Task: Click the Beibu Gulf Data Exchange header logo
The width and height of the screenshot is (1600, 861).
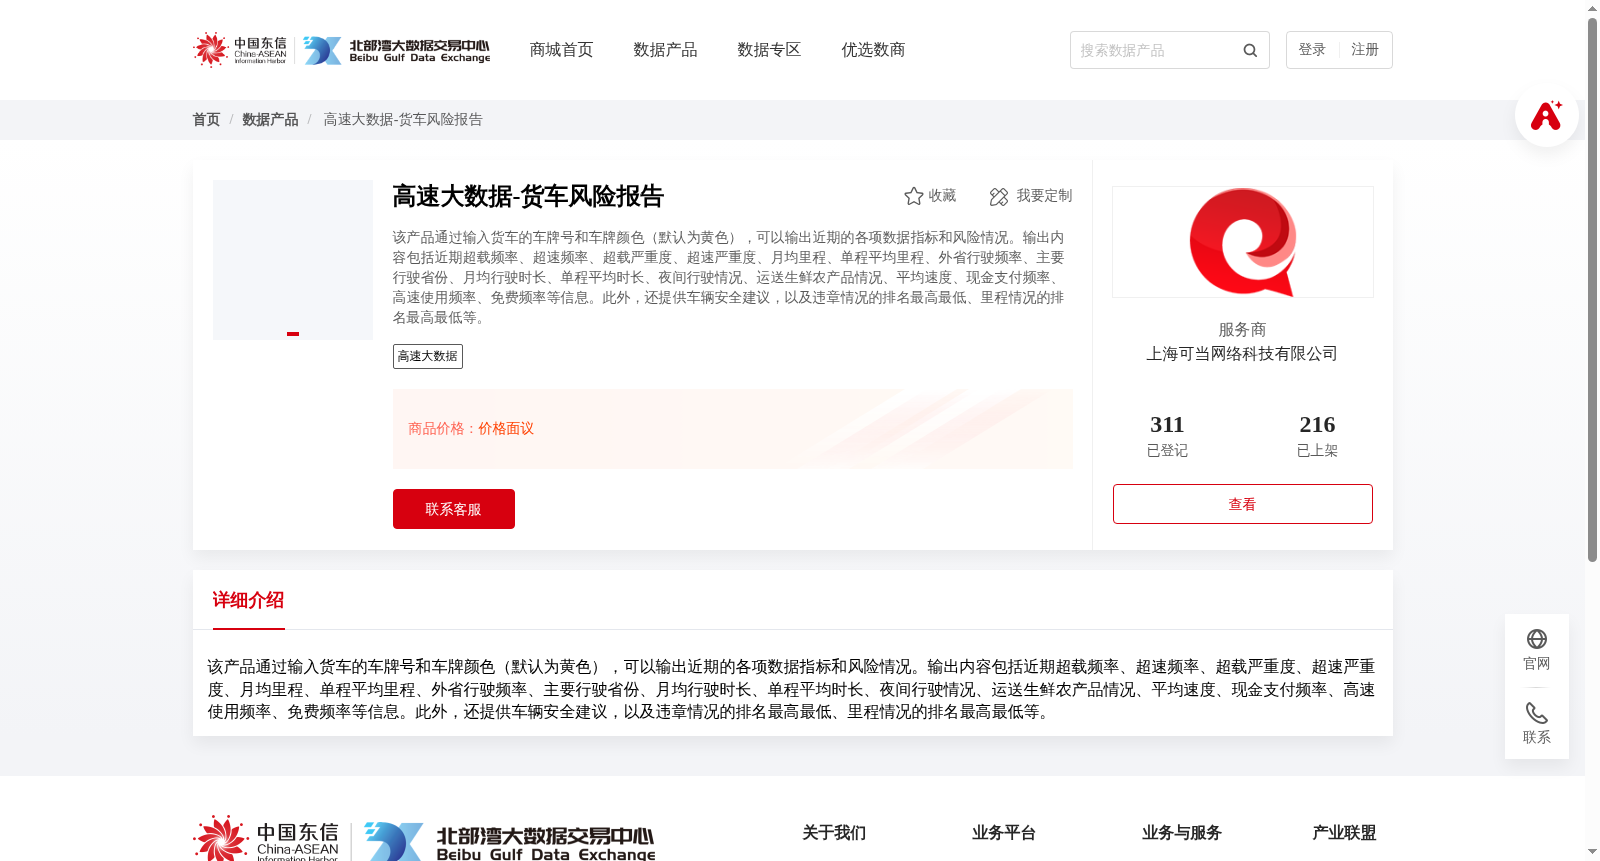Action: point(397,50)
